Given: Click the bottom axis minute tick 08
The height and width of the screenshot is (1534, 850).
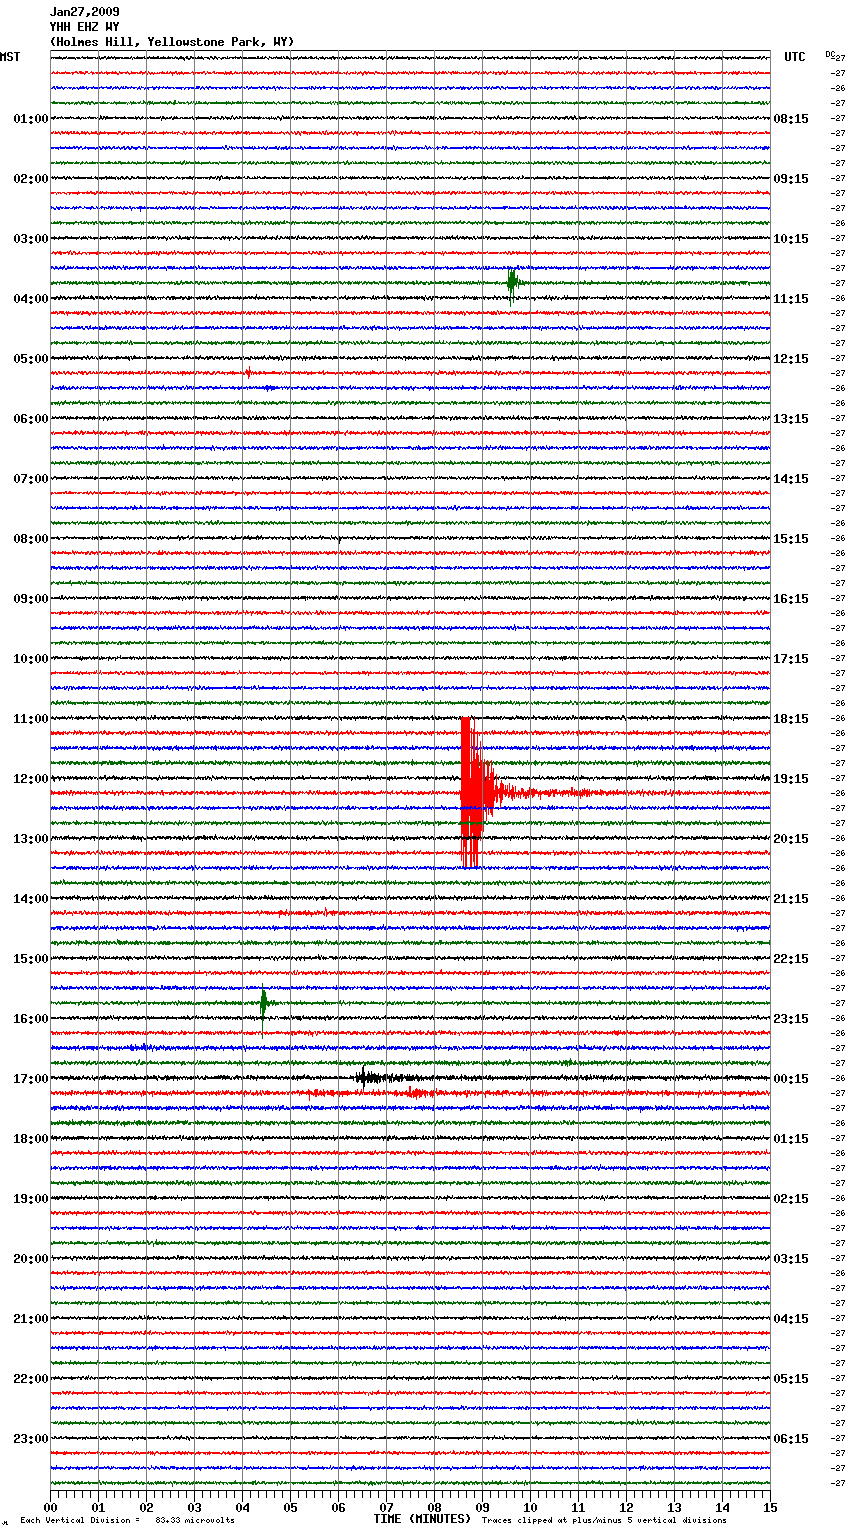Looking at the screenshot, I should (x=434, y=1507).
